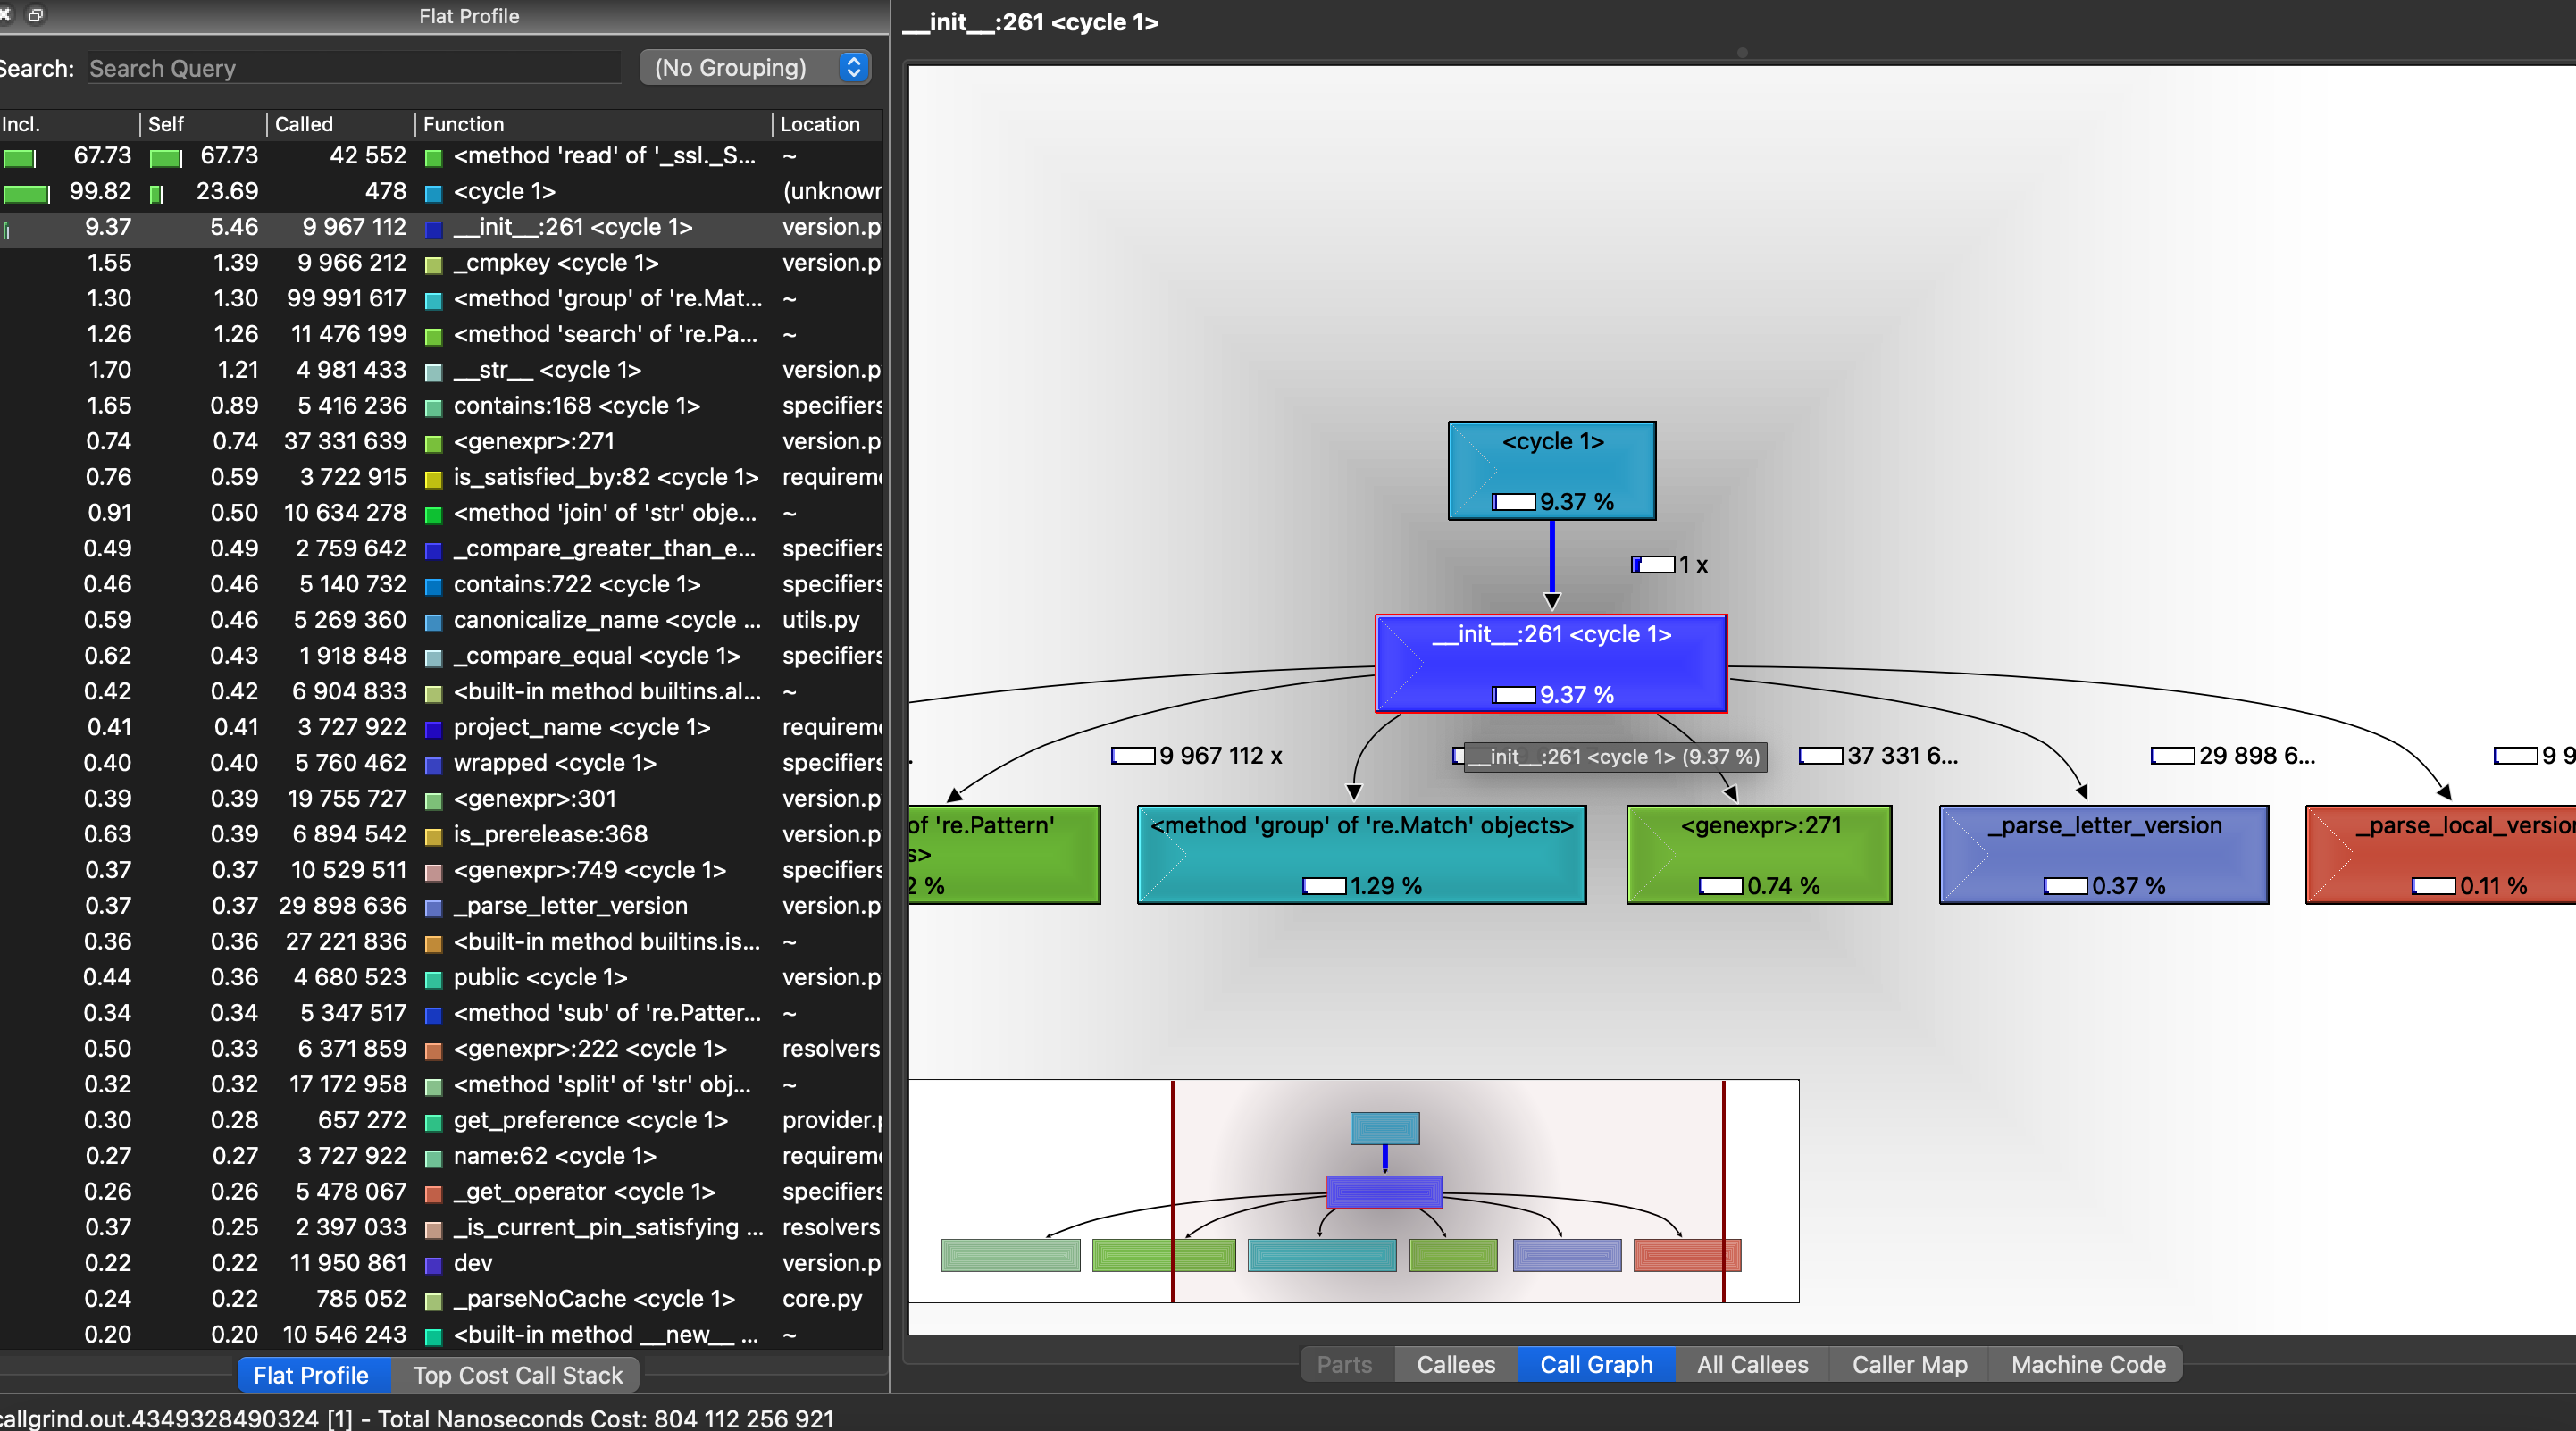Click the call graph overview minimap
The width and height of the screenshot is (2576, 1431).
pos(1353,1191)
